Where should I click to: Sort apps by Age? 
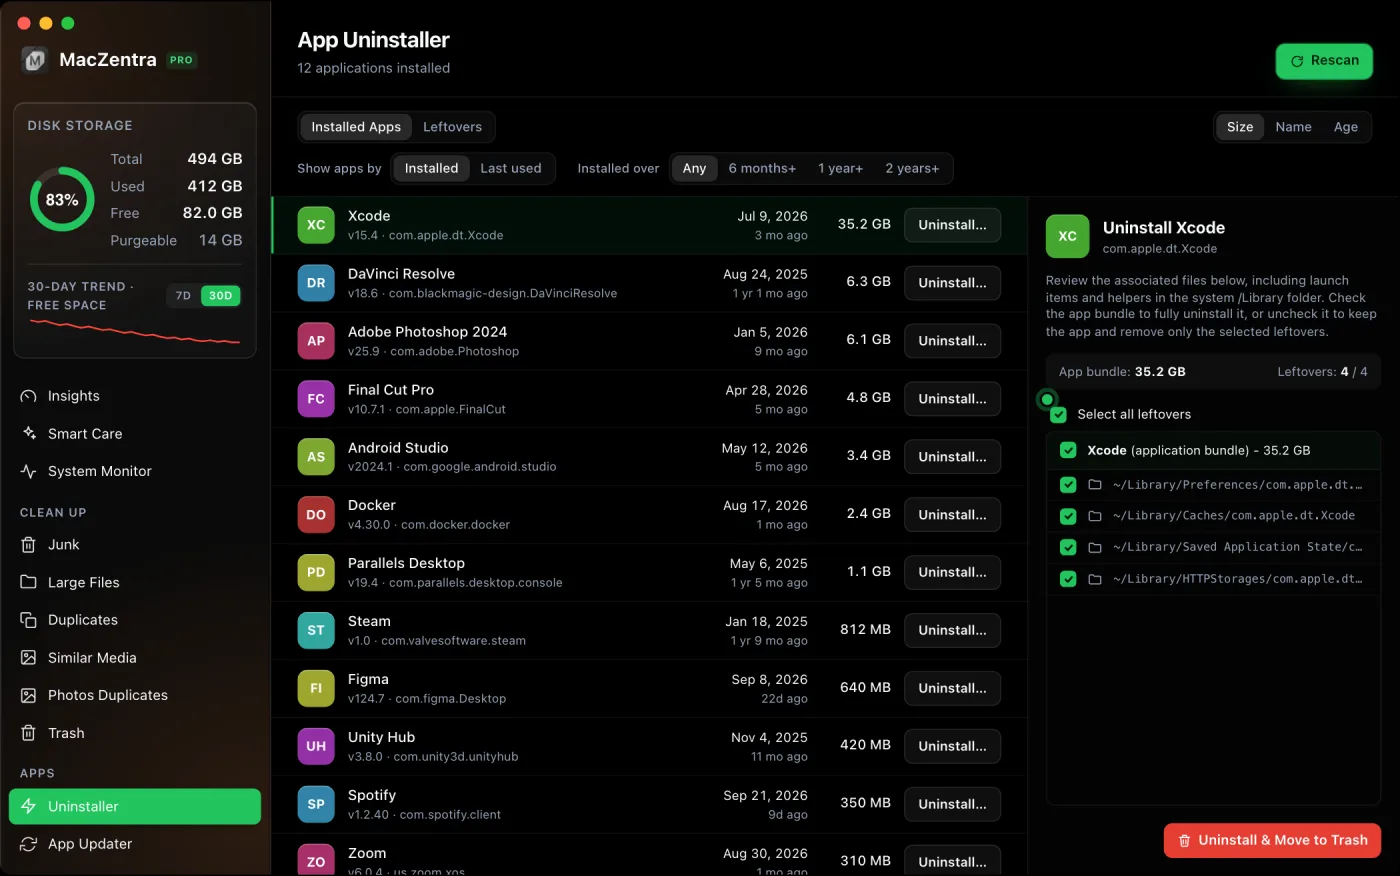click(1346, 127)
